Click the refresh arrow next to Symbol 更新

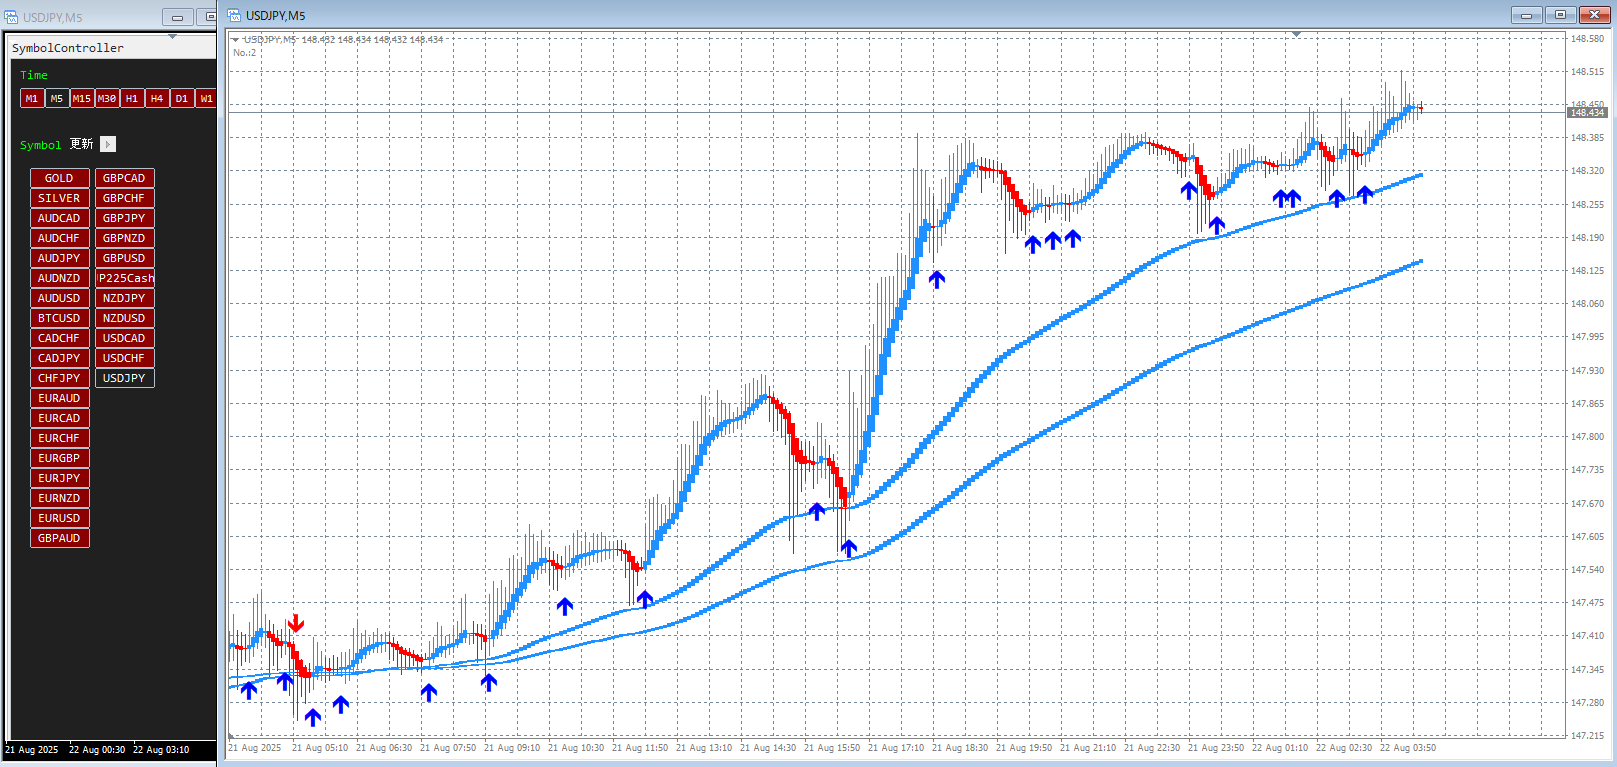(108, 144)
